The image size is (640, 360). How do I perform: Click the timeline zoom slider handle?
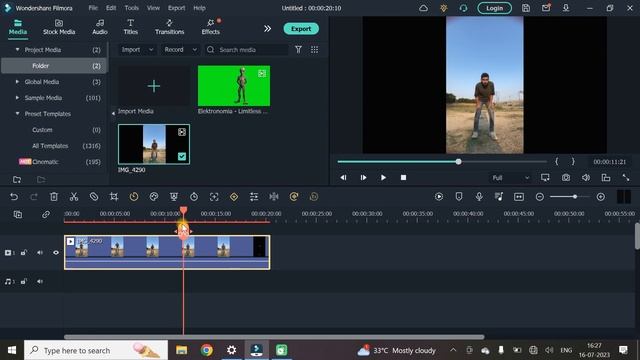click(575, 197)
